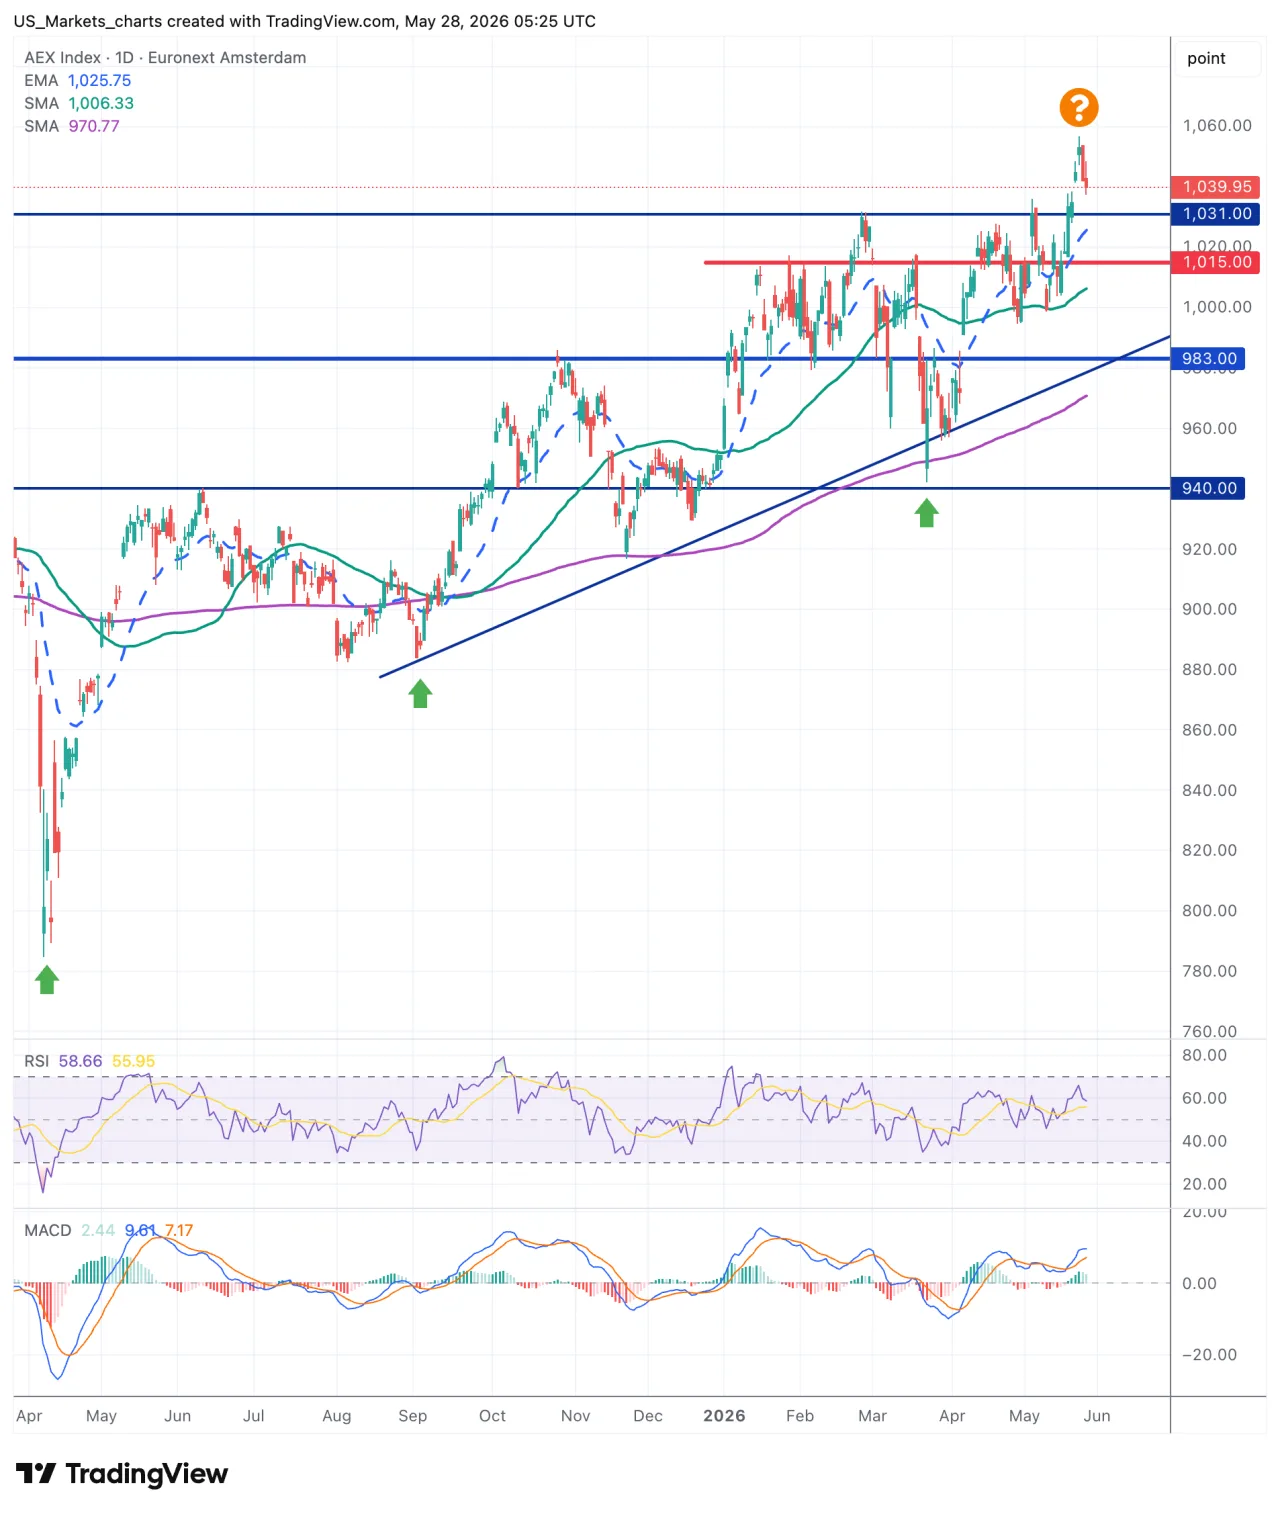This screenshot has height=1514, width=1280.
Task: Click the 920.00 price axis value
Action: [x=1210, y=549]
